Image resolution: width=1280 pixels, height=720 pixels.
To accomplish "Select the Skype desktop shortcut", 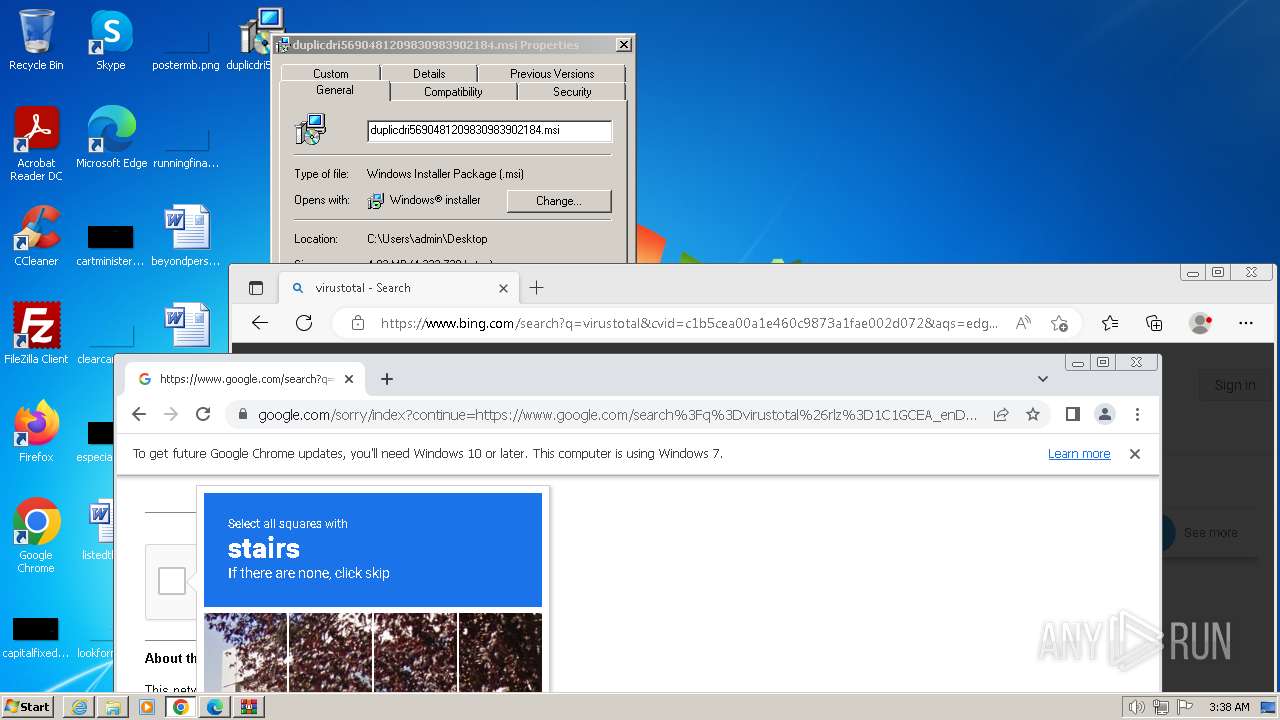I will (x=111, y=40).
